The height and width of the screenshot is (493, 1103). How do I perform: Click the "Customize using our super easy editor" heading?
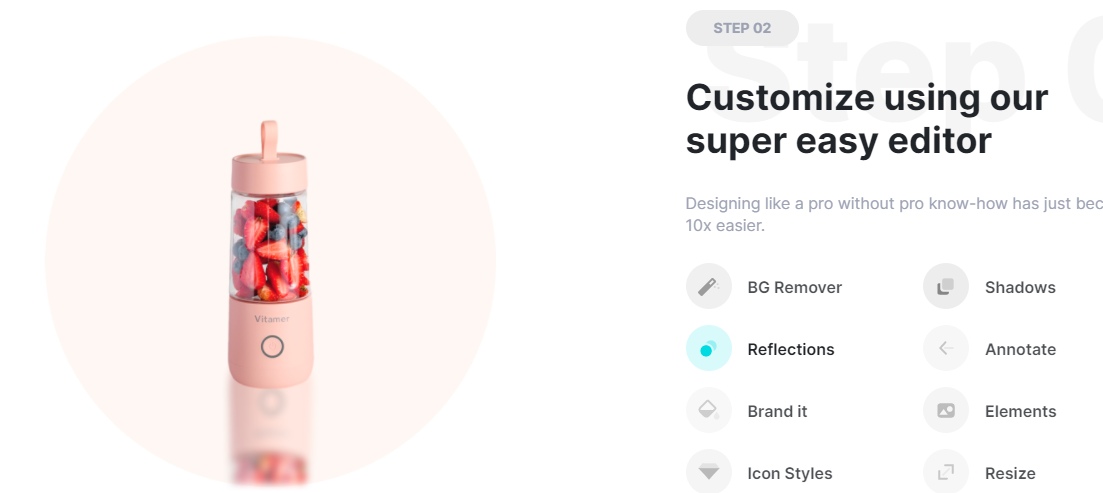coord(866,119)
